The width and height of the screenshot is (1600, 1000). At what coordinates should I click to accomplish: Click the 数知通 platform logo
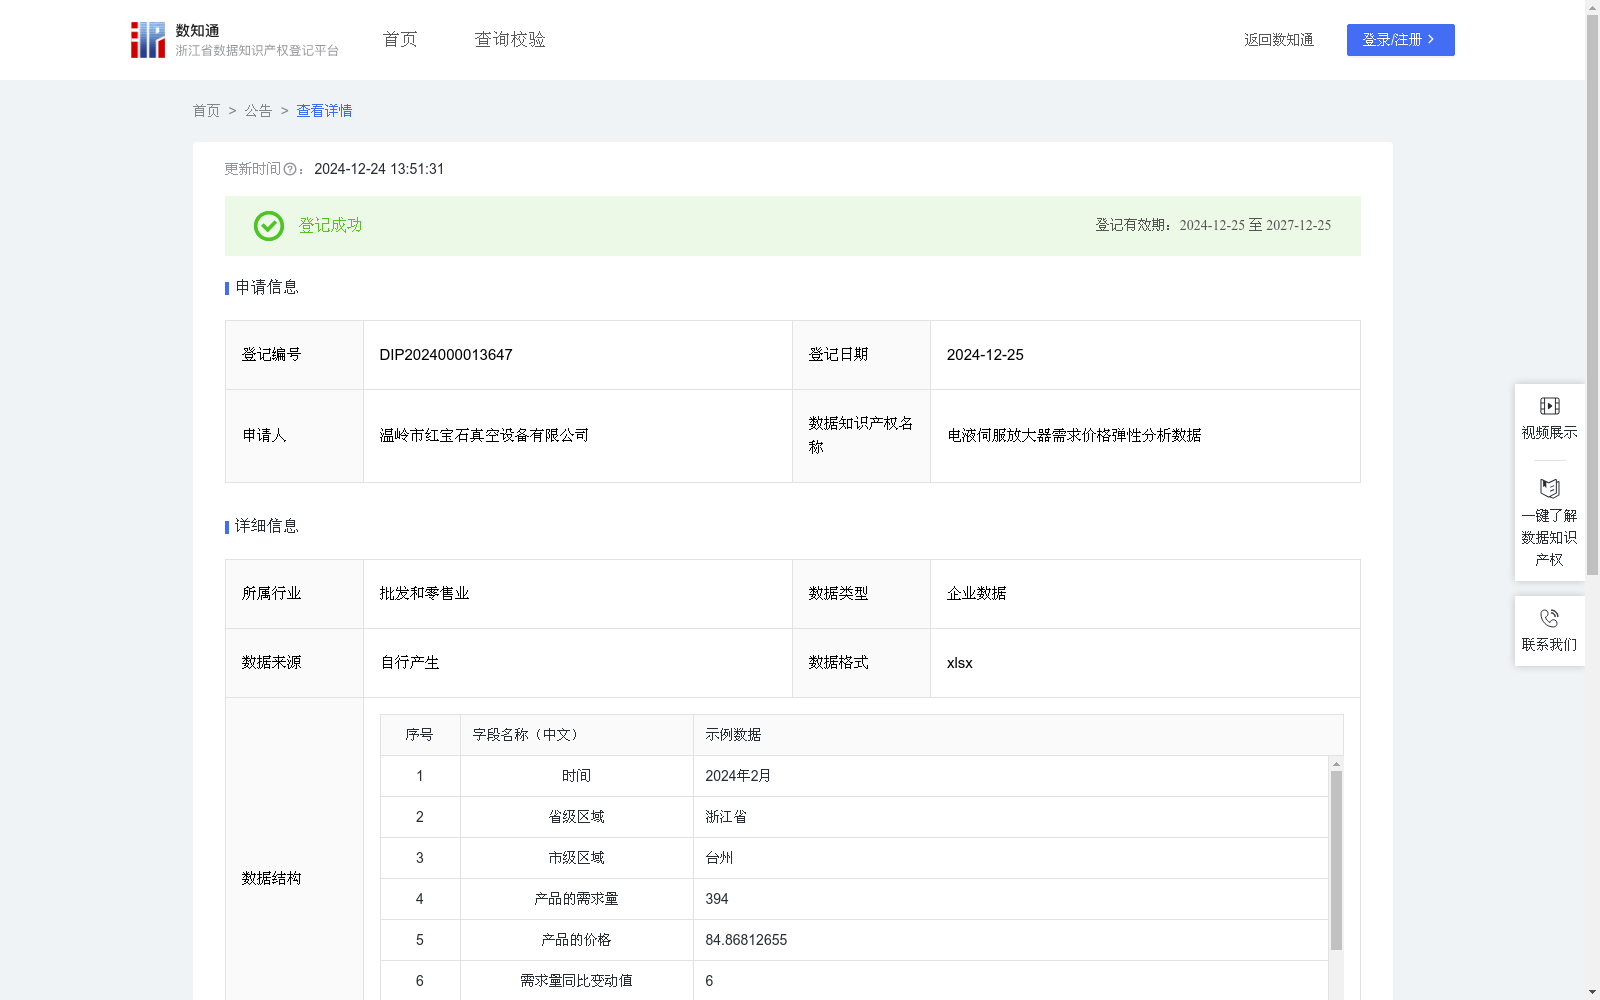(x=148, y=39)
